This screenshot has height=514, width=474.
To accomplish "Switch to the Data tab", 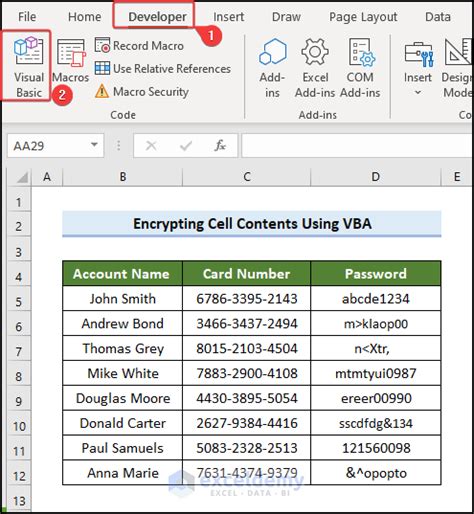I will coord(438,17).
